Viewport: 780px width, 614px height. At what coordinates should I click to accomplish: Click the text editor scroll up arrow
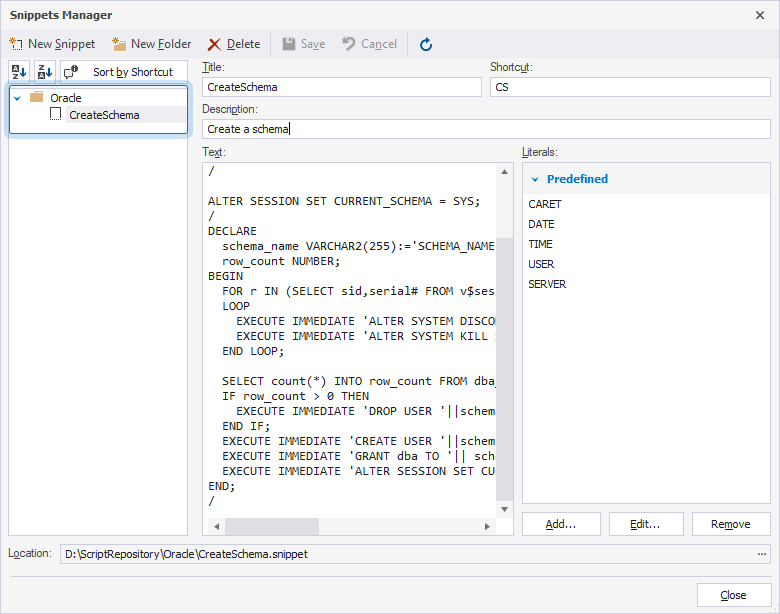click(x=504, y=172)
